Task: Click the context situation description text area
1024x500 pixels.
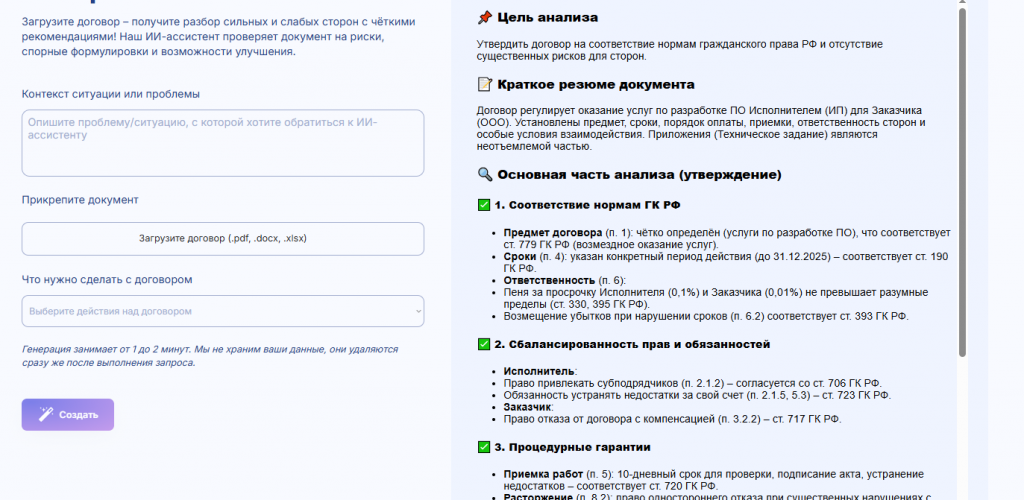Action: point(223,143)
